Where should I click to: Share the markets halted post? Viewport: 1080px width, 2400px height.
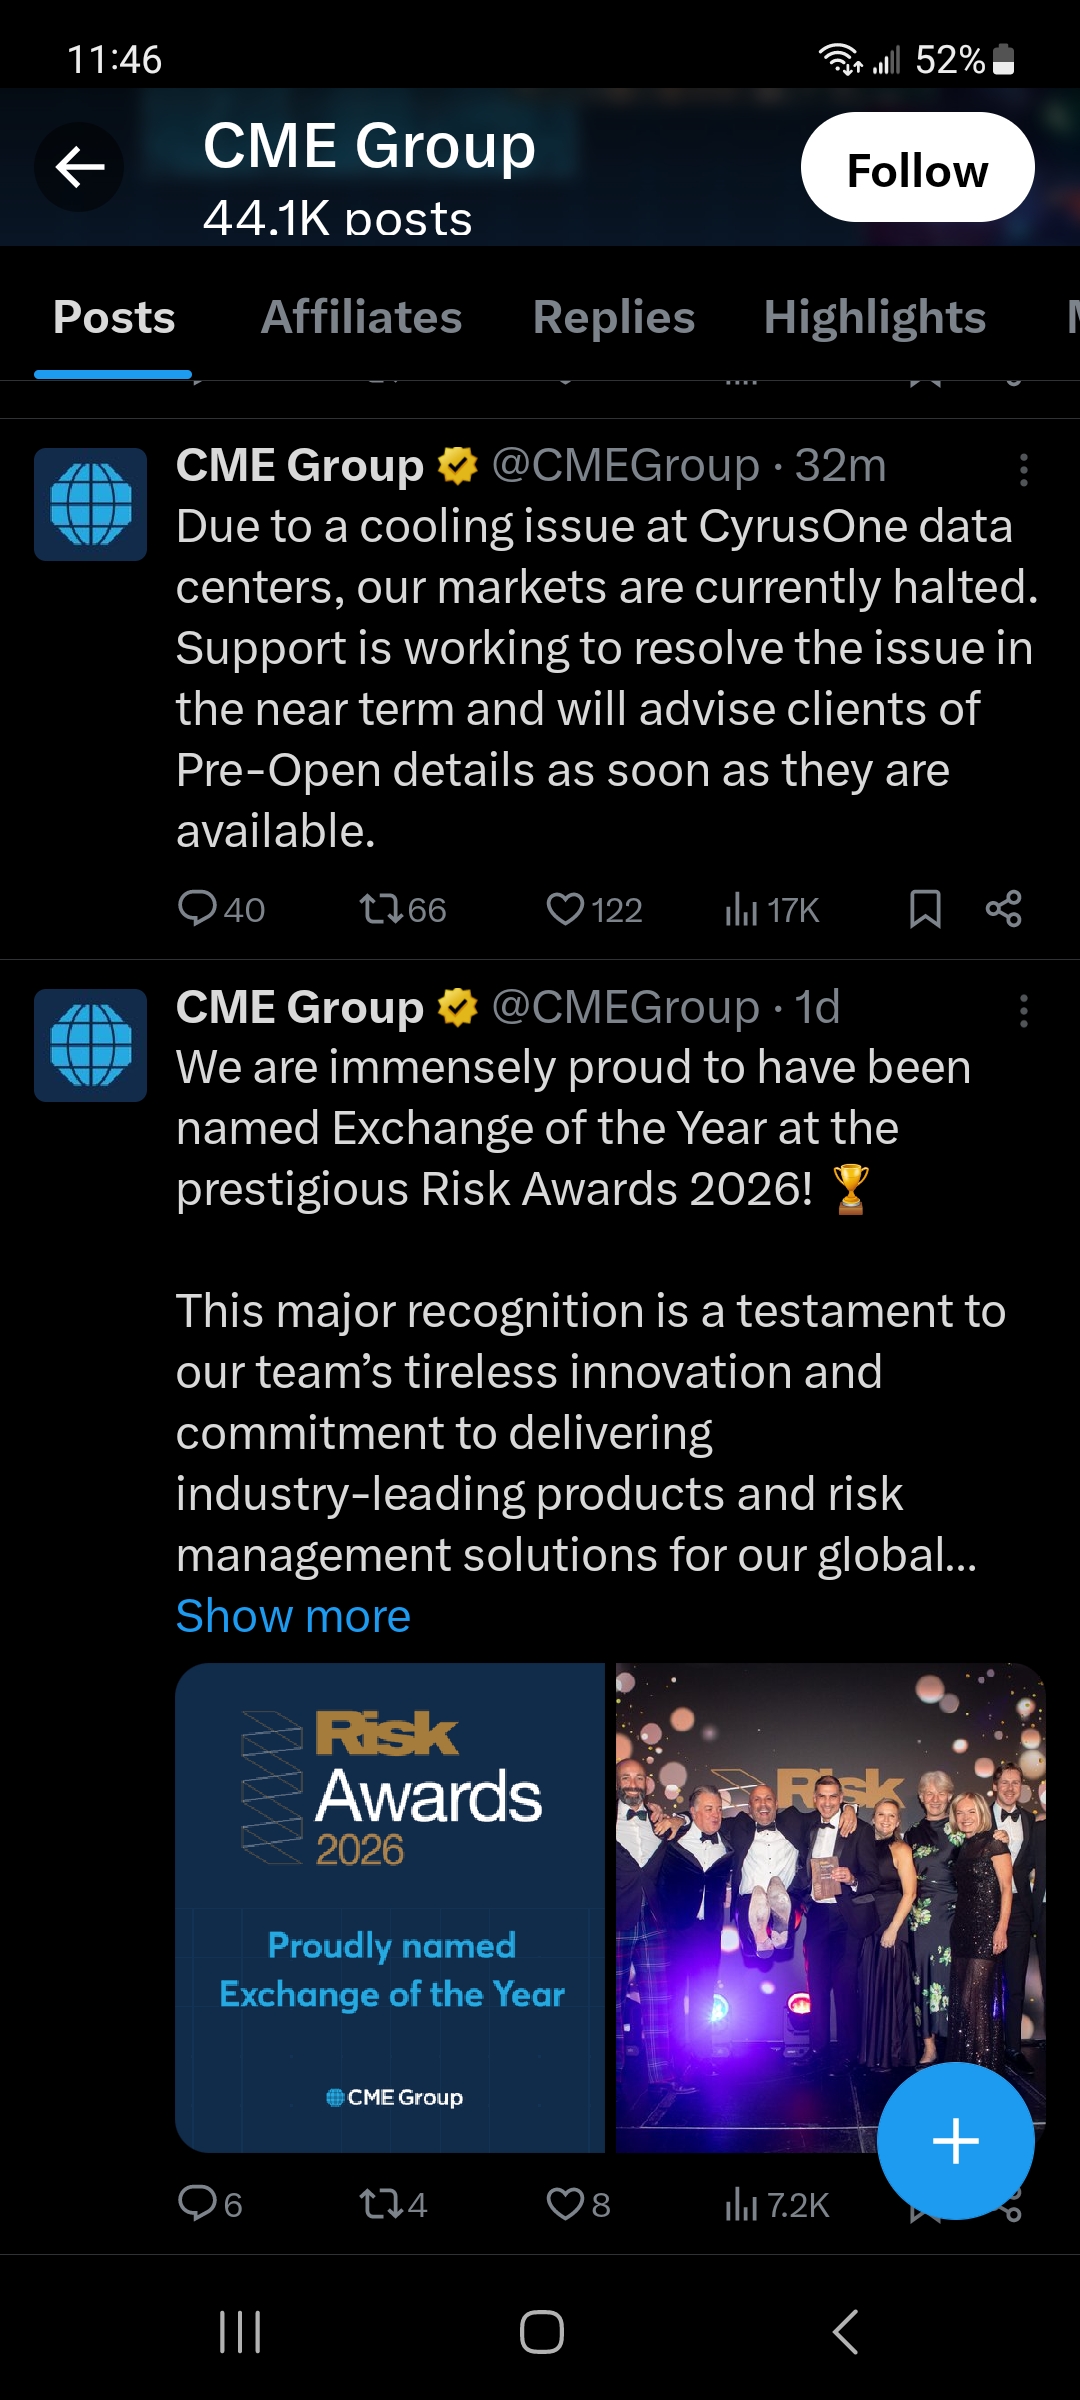click(x=1003, y=909)
